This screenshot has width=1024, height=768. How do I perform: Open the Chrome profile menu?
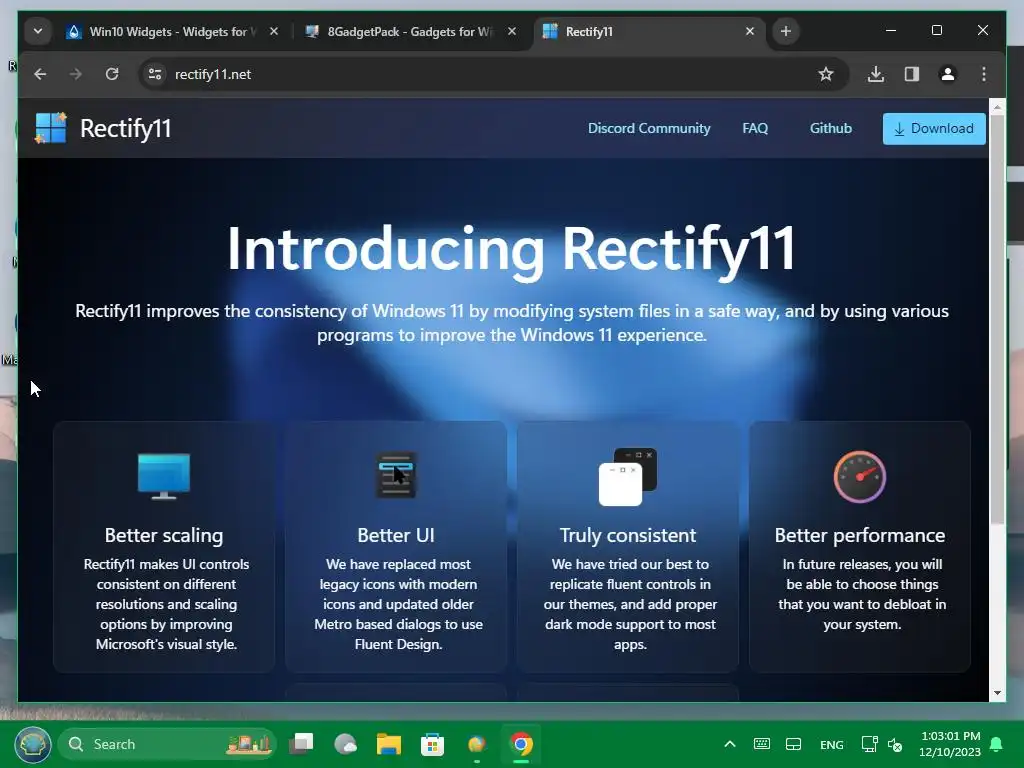coord(948,74)
